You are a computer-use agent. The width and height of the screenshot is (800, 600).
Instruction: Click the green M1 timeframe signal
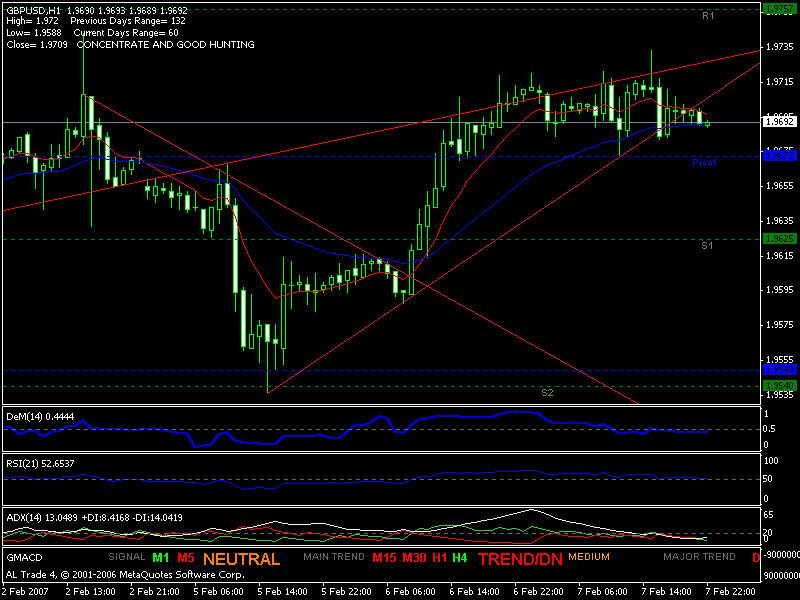(x=161, y=558)
